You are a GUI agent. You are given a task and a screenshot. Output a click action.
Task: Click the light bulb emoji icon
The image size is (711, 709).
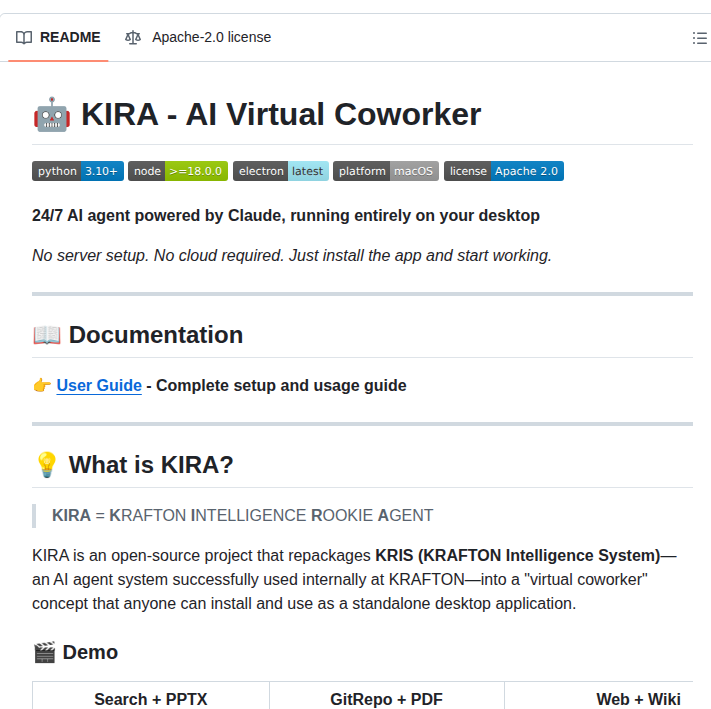(x=46, y=465)
